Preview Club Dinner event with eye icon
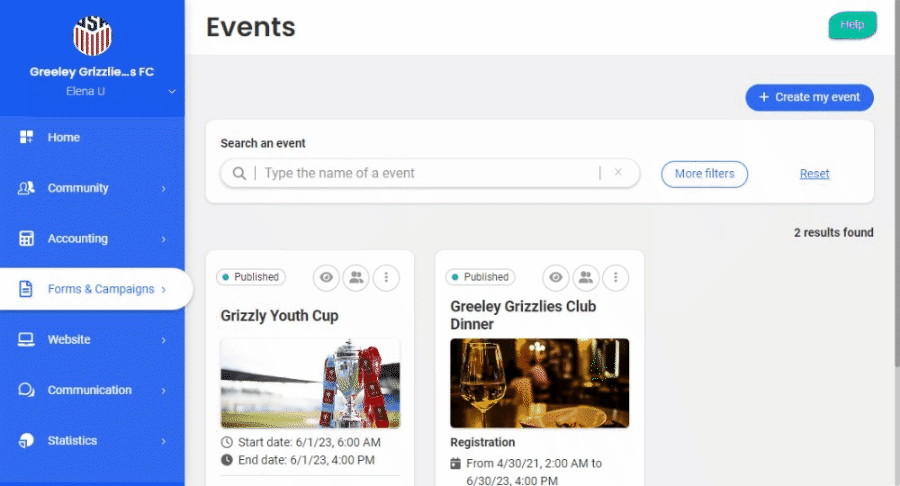 coord(556,278)
